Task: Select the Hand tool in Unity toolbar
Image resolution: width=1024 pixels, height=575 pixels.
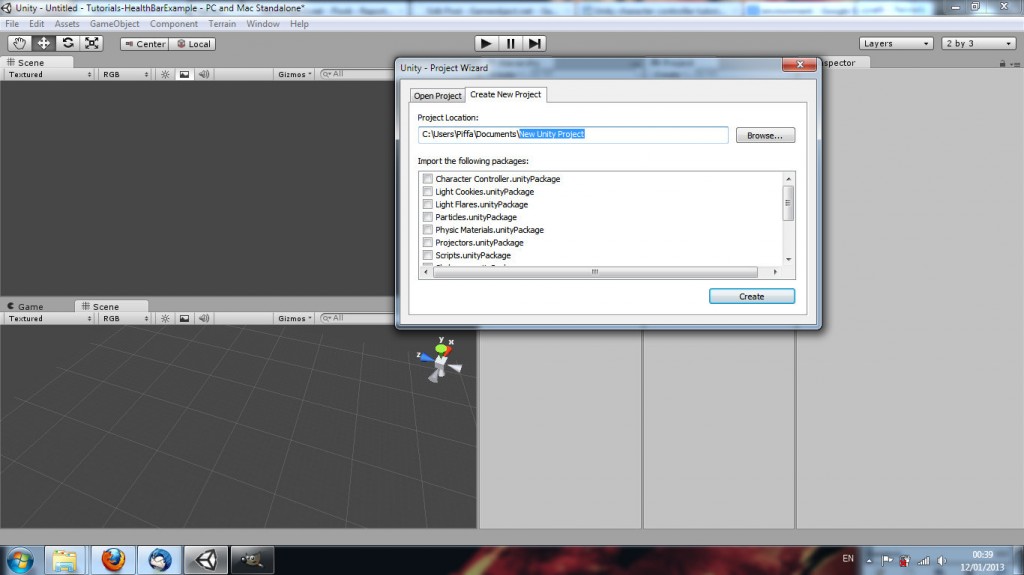Action: (x=20, y=43)
